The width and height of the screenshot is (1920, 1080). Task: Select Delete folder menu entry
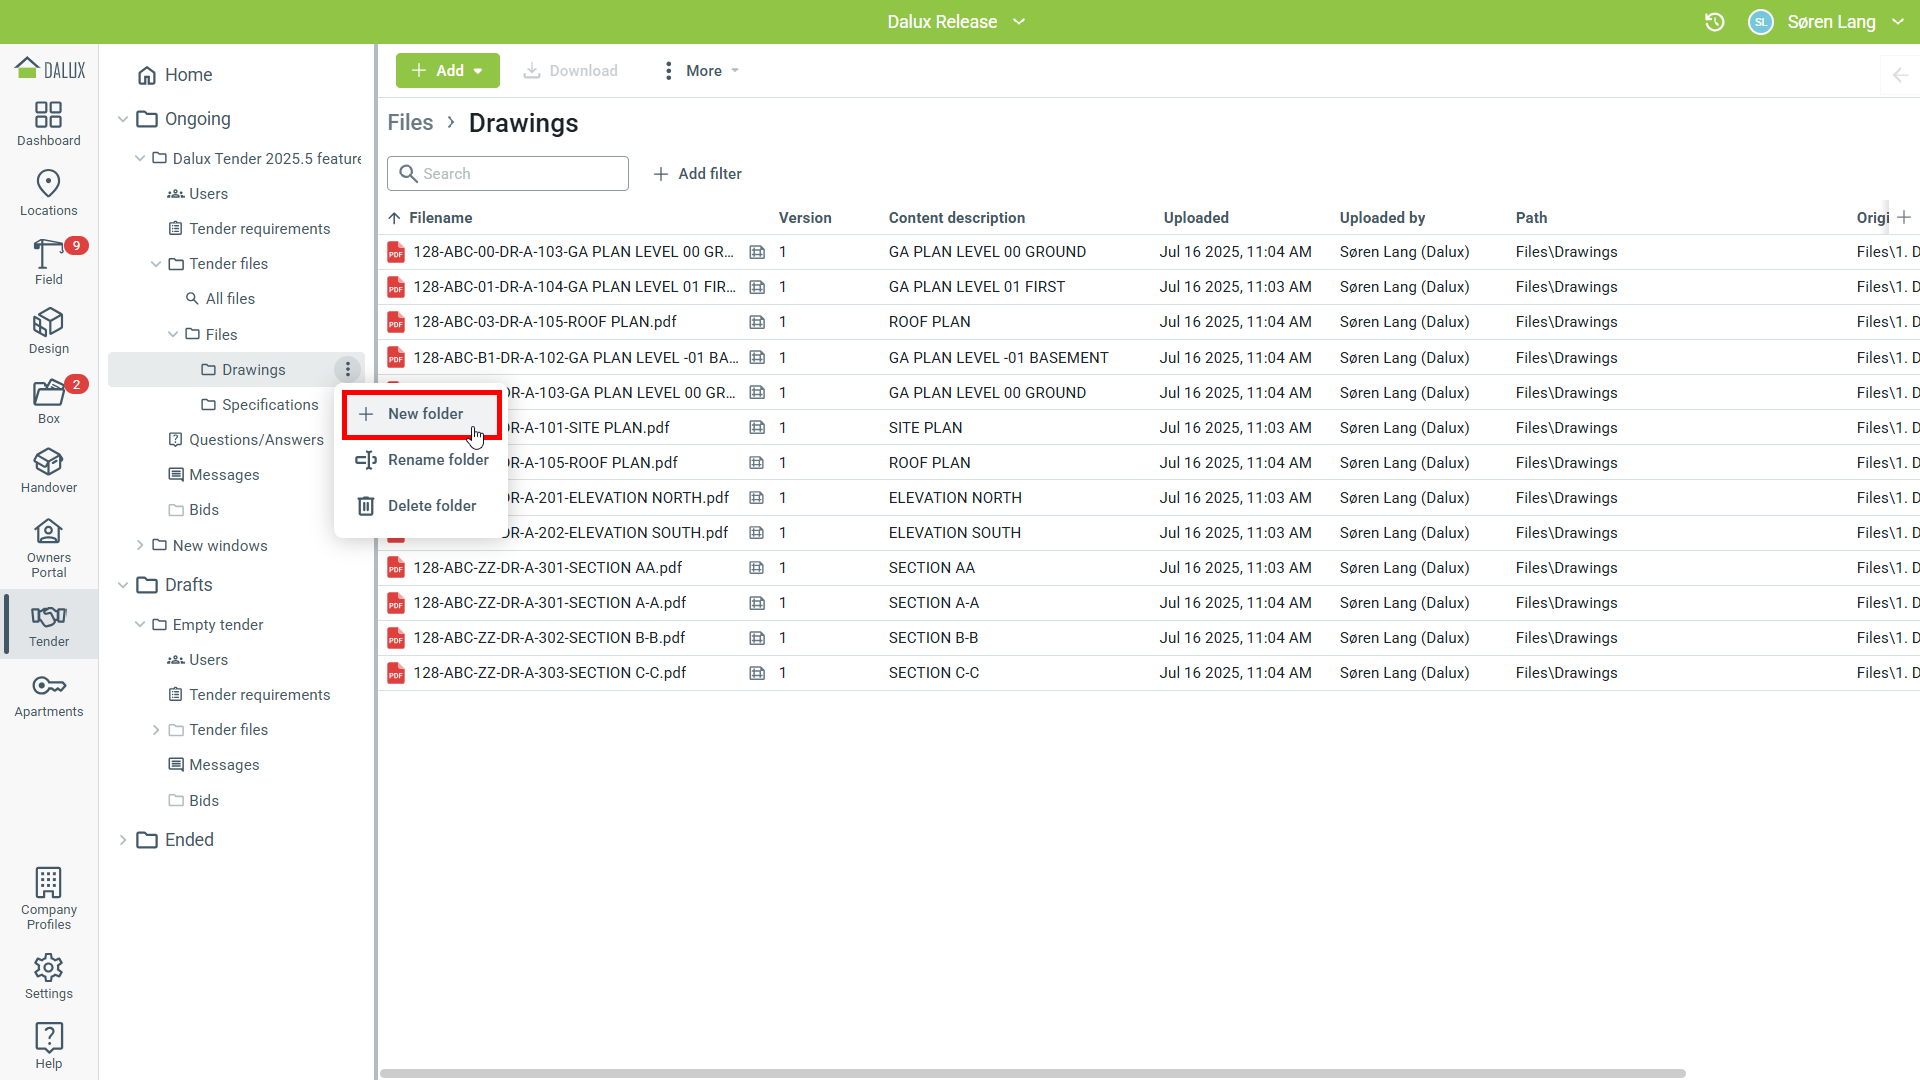(431, 506)
